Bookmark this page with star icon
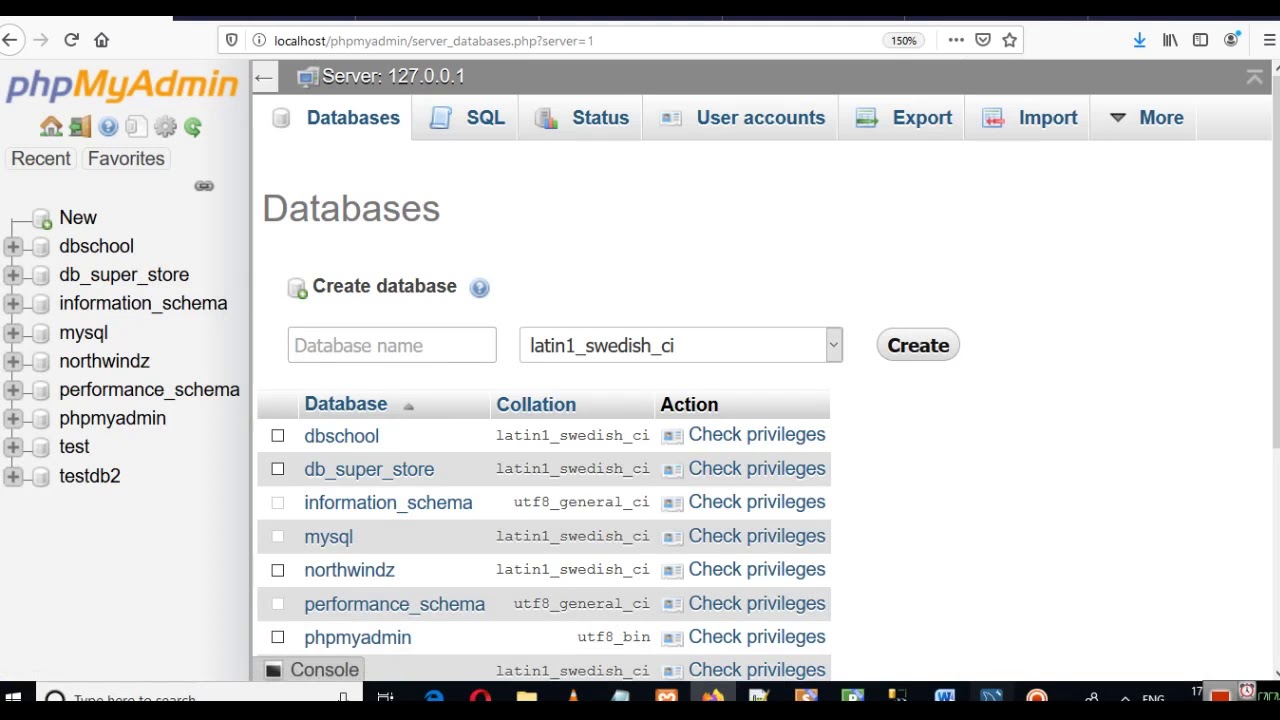This screenshot has height=720, width=1280. 1010,40
